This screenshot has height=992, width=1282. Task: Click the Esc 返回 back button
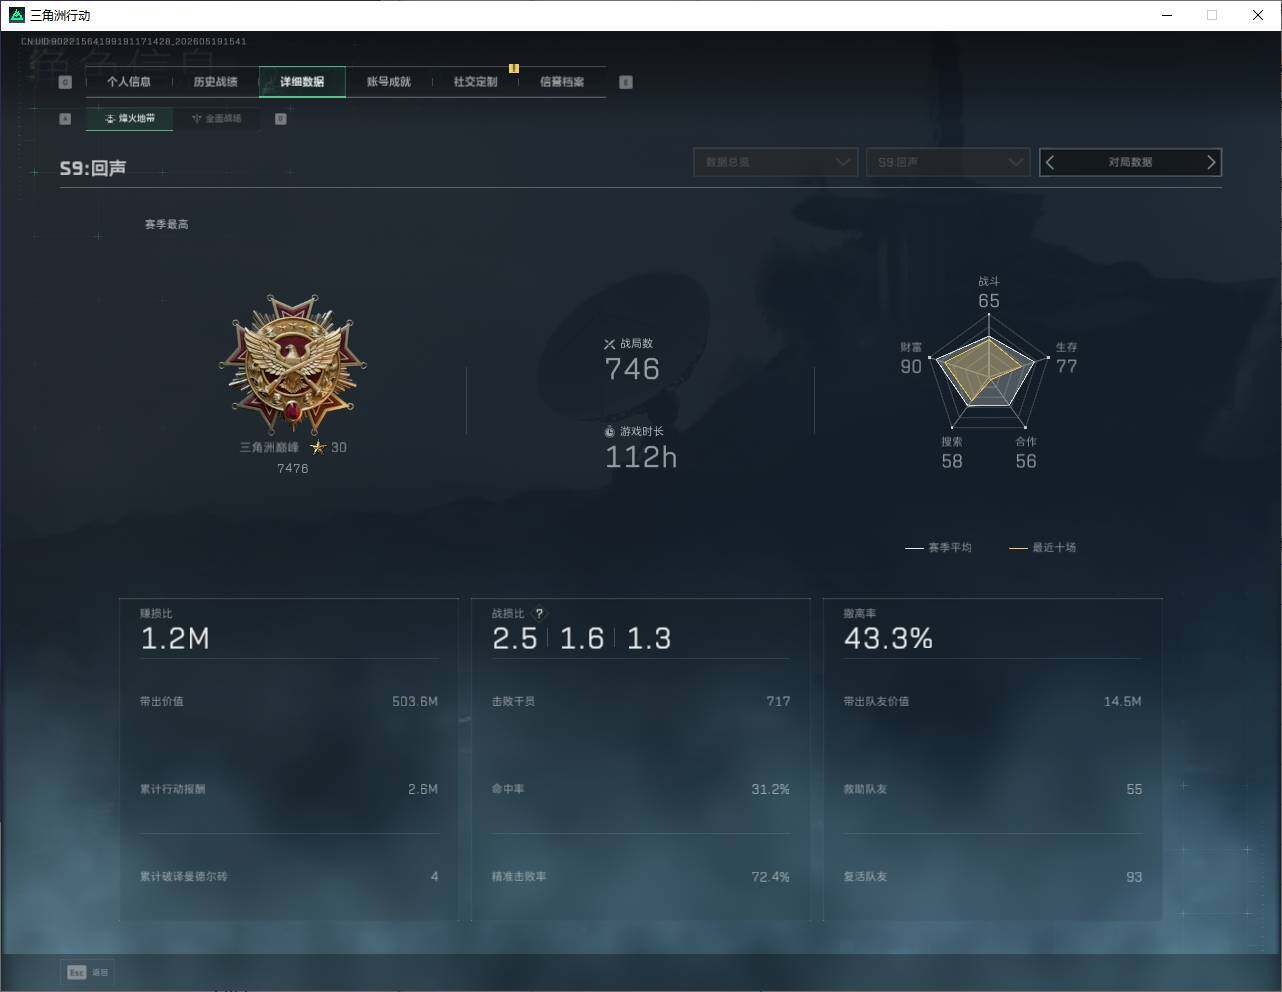click(x=88, y=972)
